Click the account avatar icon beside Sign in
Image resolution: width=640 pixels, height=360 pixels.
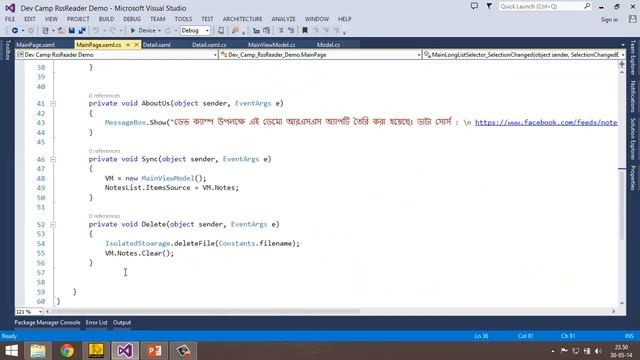pyautogui.click(x=632, y=19)
